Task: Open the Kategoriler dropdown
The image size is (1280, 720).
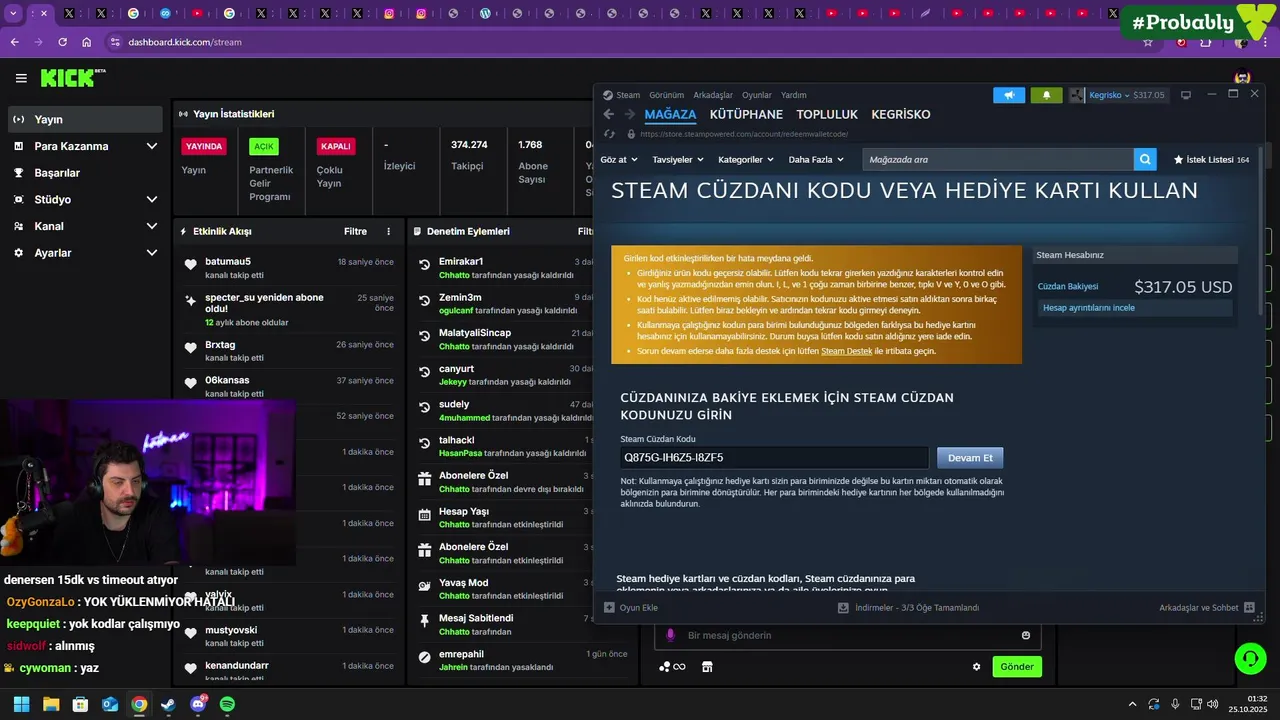Action: click(745, 159)
